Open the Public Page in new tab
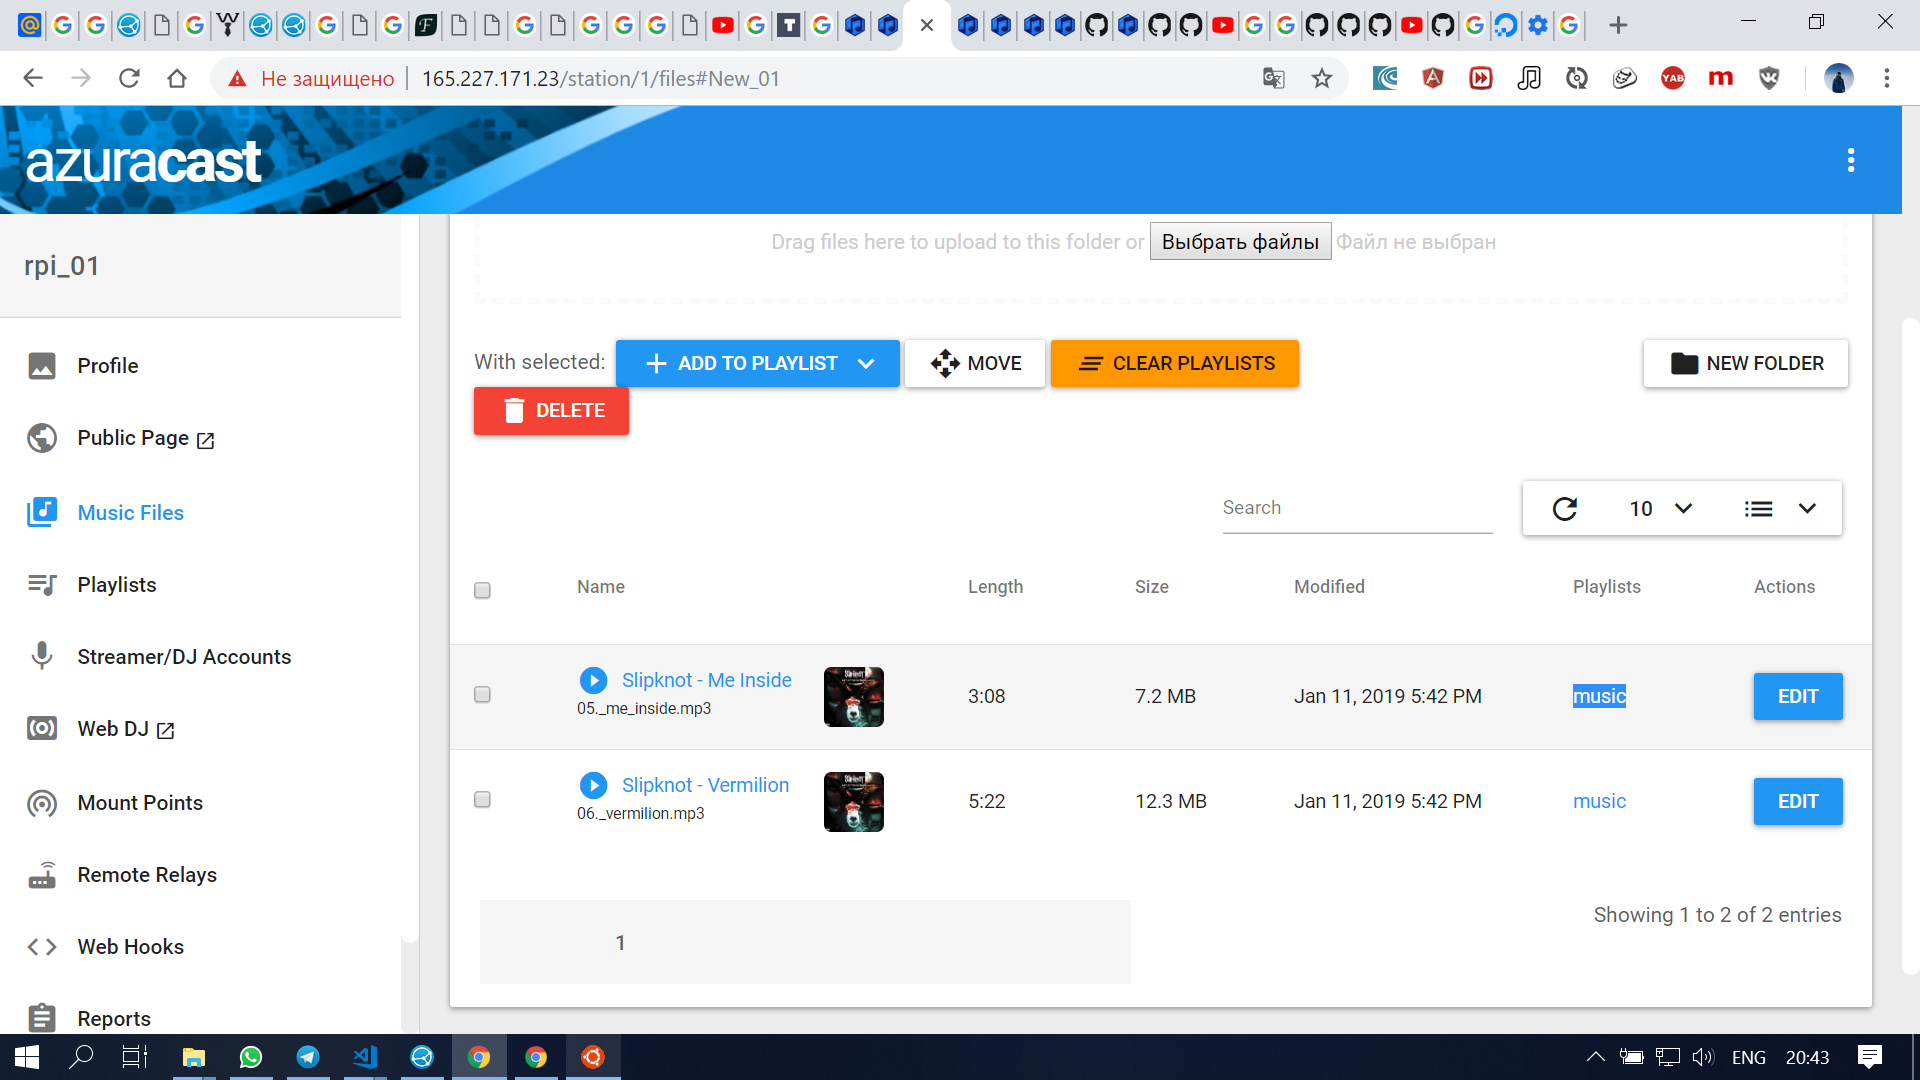 pos(205,439)
